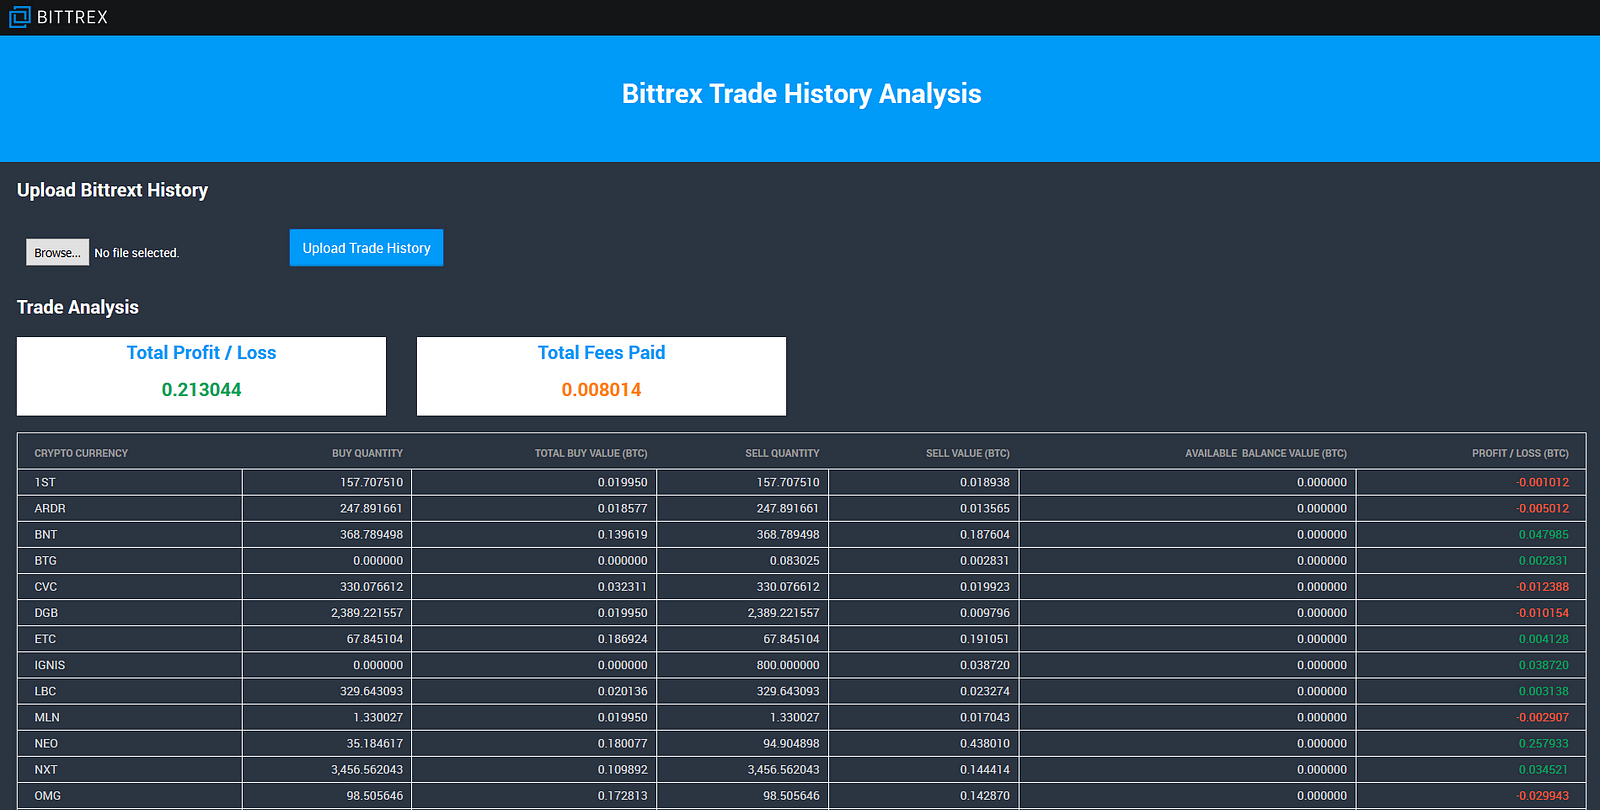Click the BTG sell quantity 0.083025

[795, 560]
